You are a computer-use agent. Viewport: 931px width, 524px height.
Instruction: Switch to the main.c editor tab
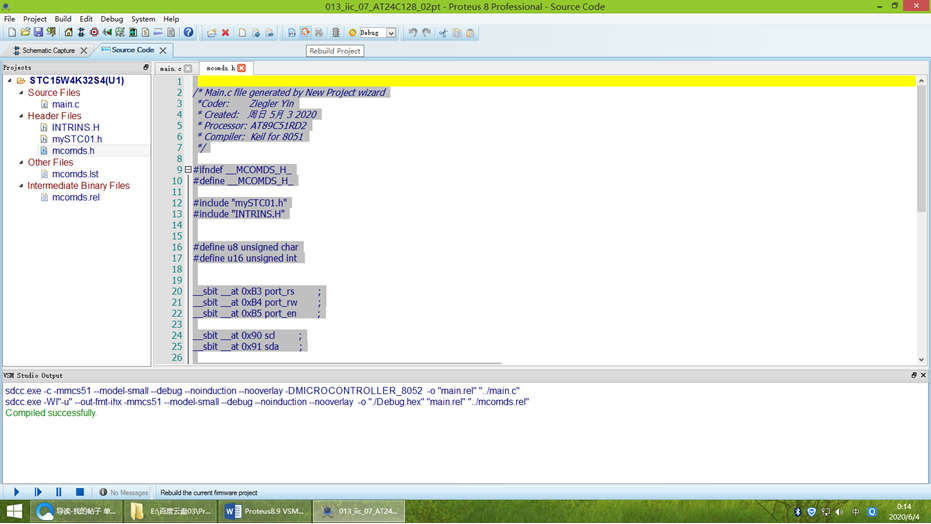point(170,69)
